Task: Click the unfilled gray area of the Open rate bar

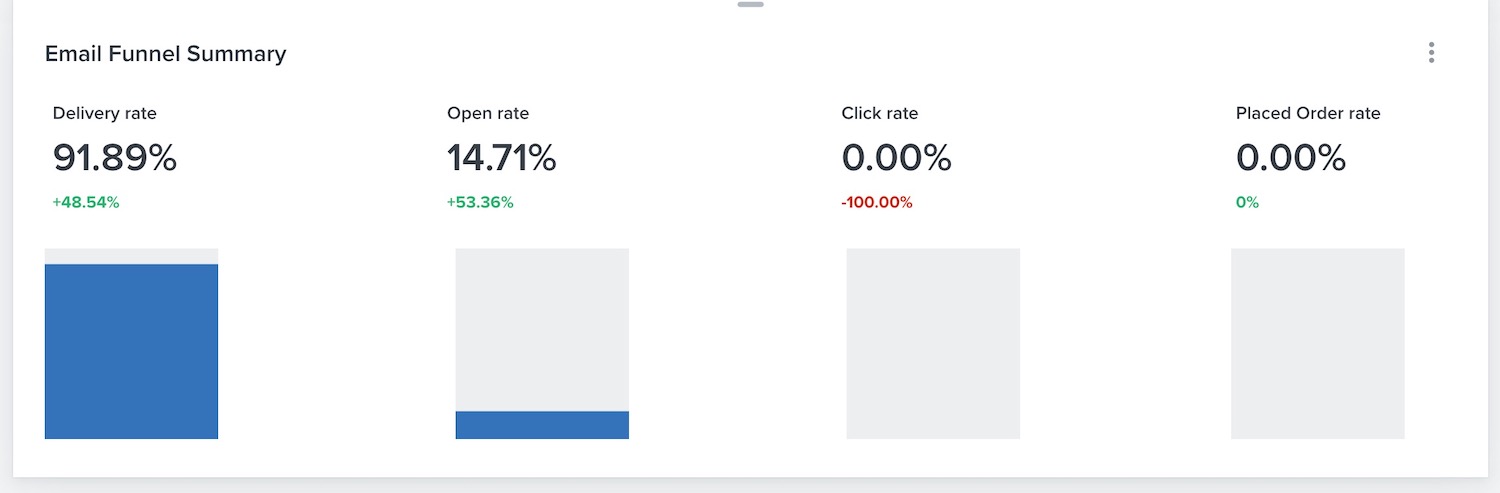Action: coord(542,329)
